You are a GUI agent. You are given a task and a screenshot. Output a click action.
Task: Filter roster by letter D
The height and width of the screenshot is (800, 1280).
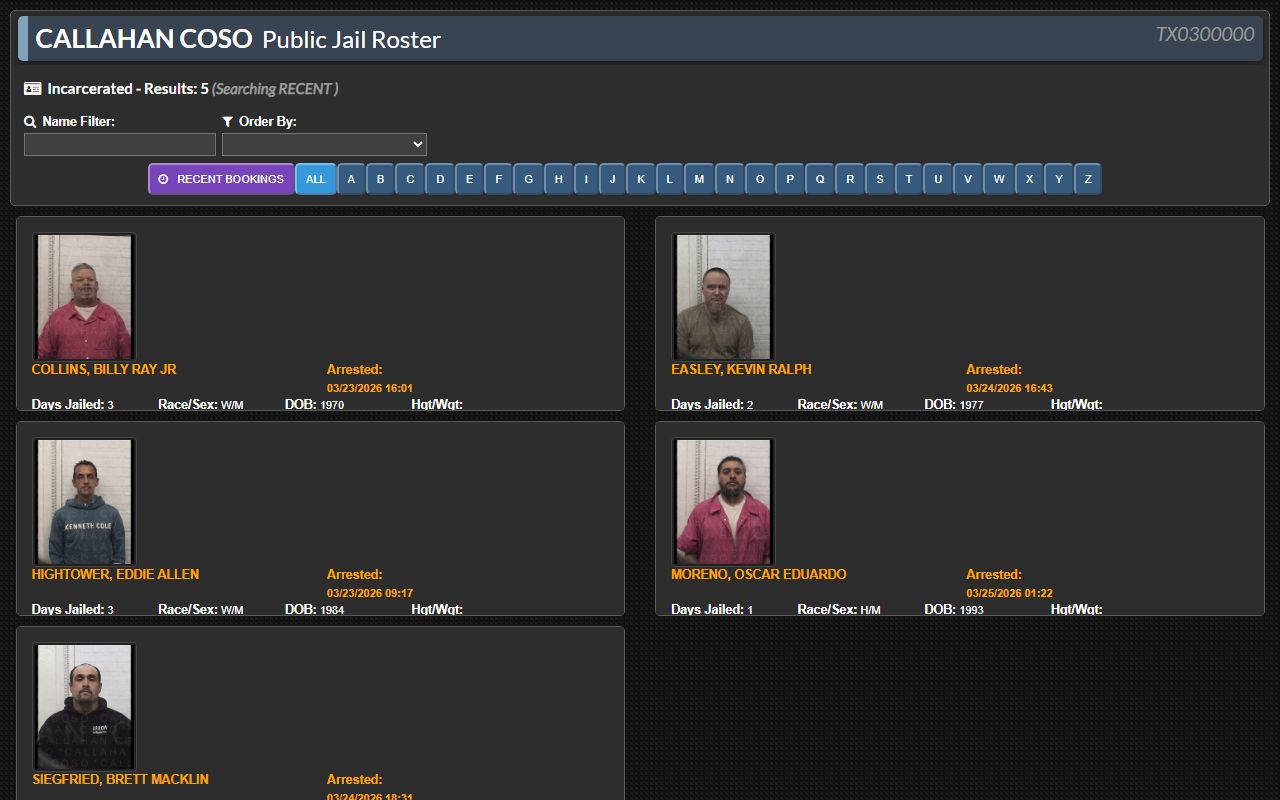pyautogui.click(x=440, y=179)
